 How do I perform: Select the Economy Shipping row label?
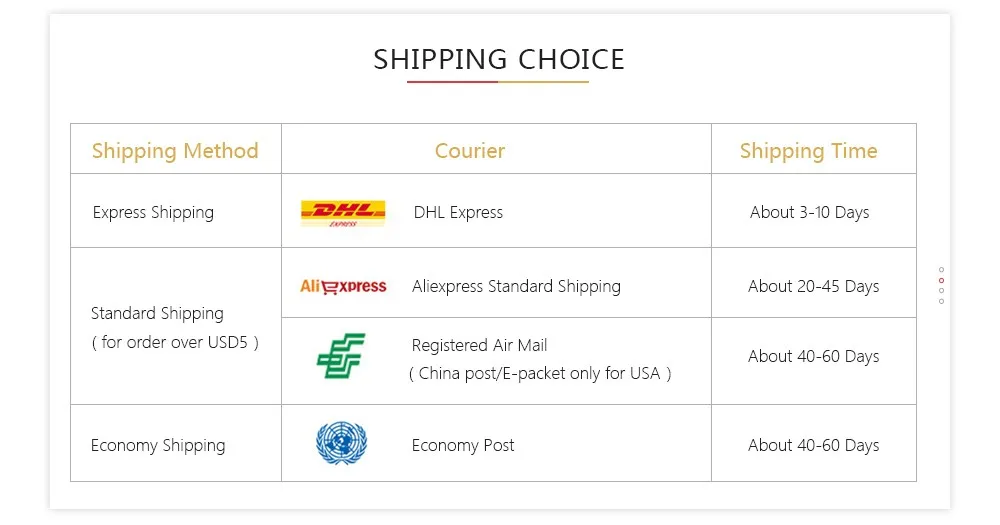click(158, 445)
